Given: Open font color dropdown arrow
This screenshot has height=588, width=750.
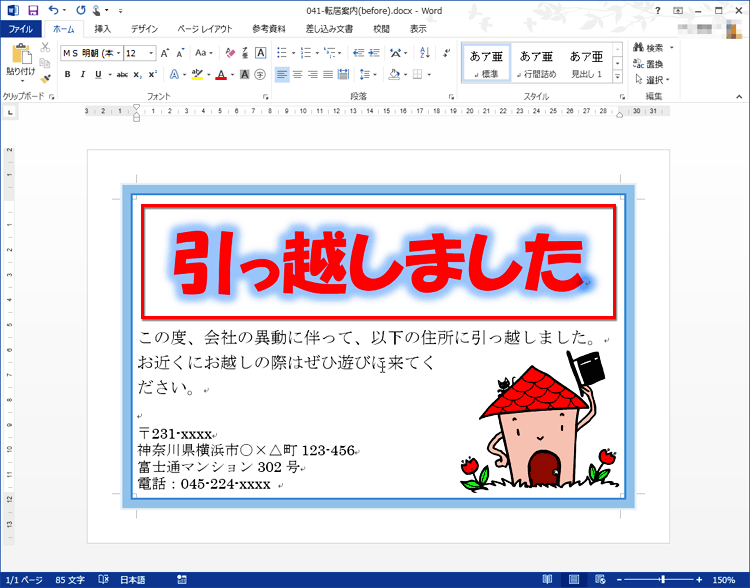Looking at the screenshot, I should tap(232, 75).
